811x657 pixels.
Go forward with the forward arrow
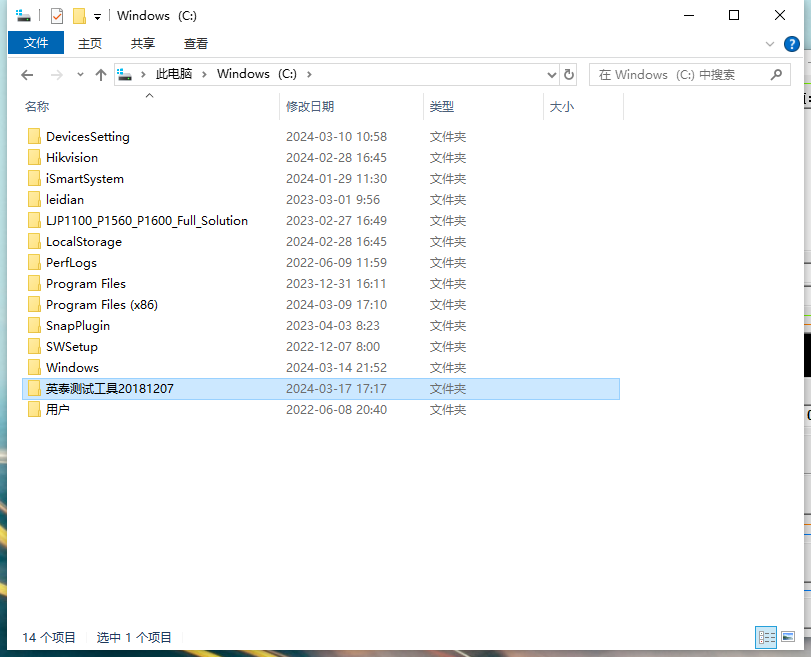56,75
